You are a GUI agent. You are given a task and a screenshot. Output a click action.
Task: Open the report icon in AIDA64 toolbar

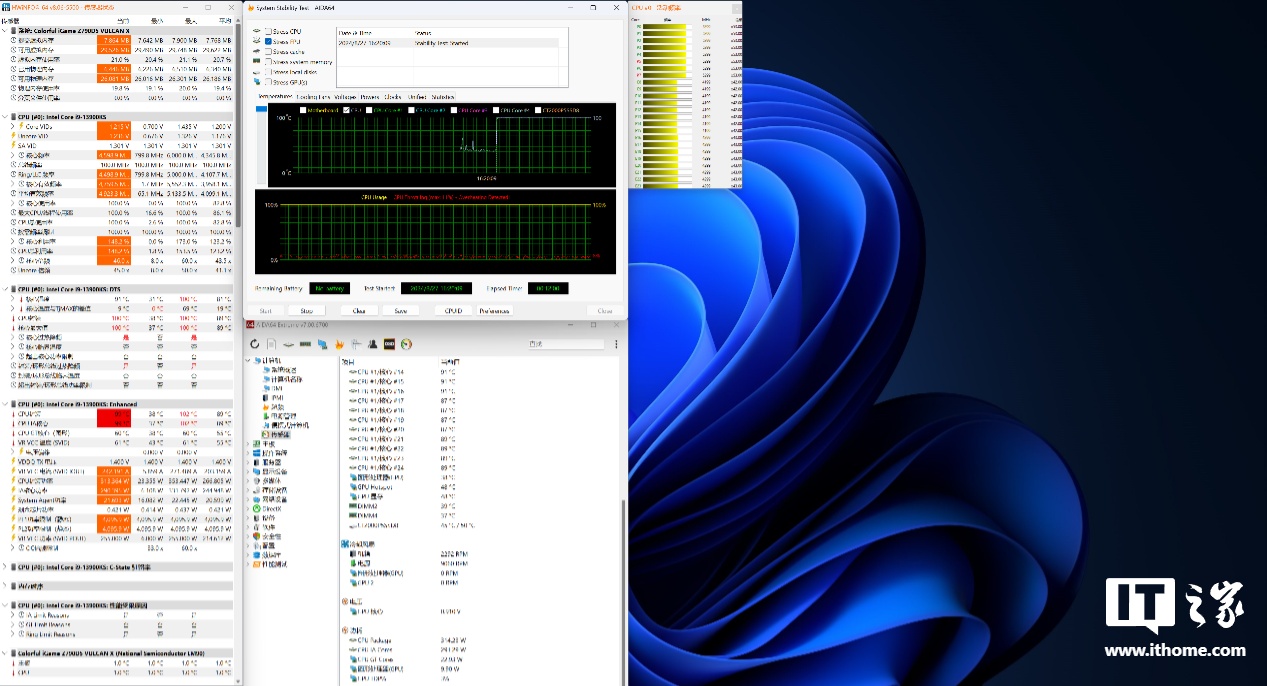[271, 344]
